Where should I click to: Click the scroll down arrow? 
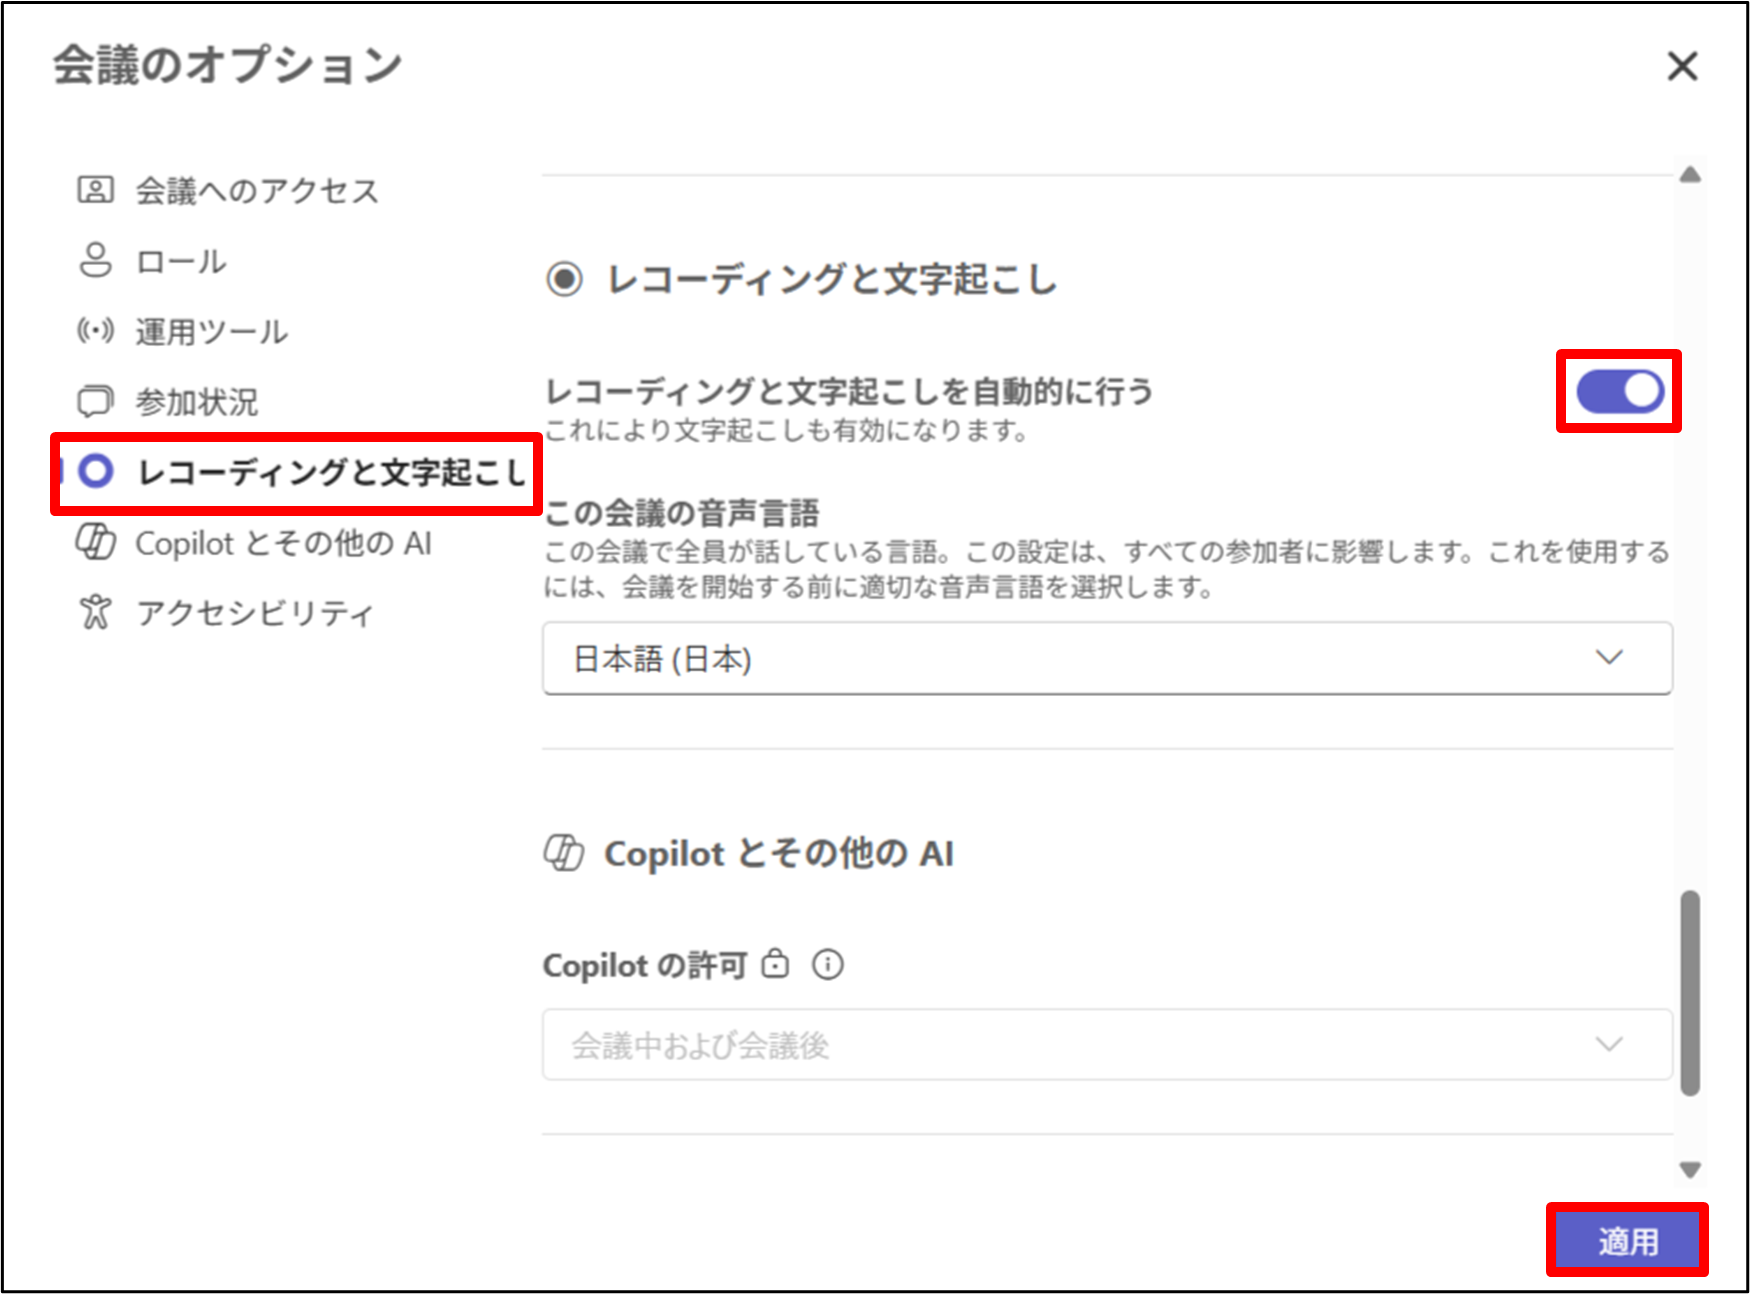point(1690,1169)
